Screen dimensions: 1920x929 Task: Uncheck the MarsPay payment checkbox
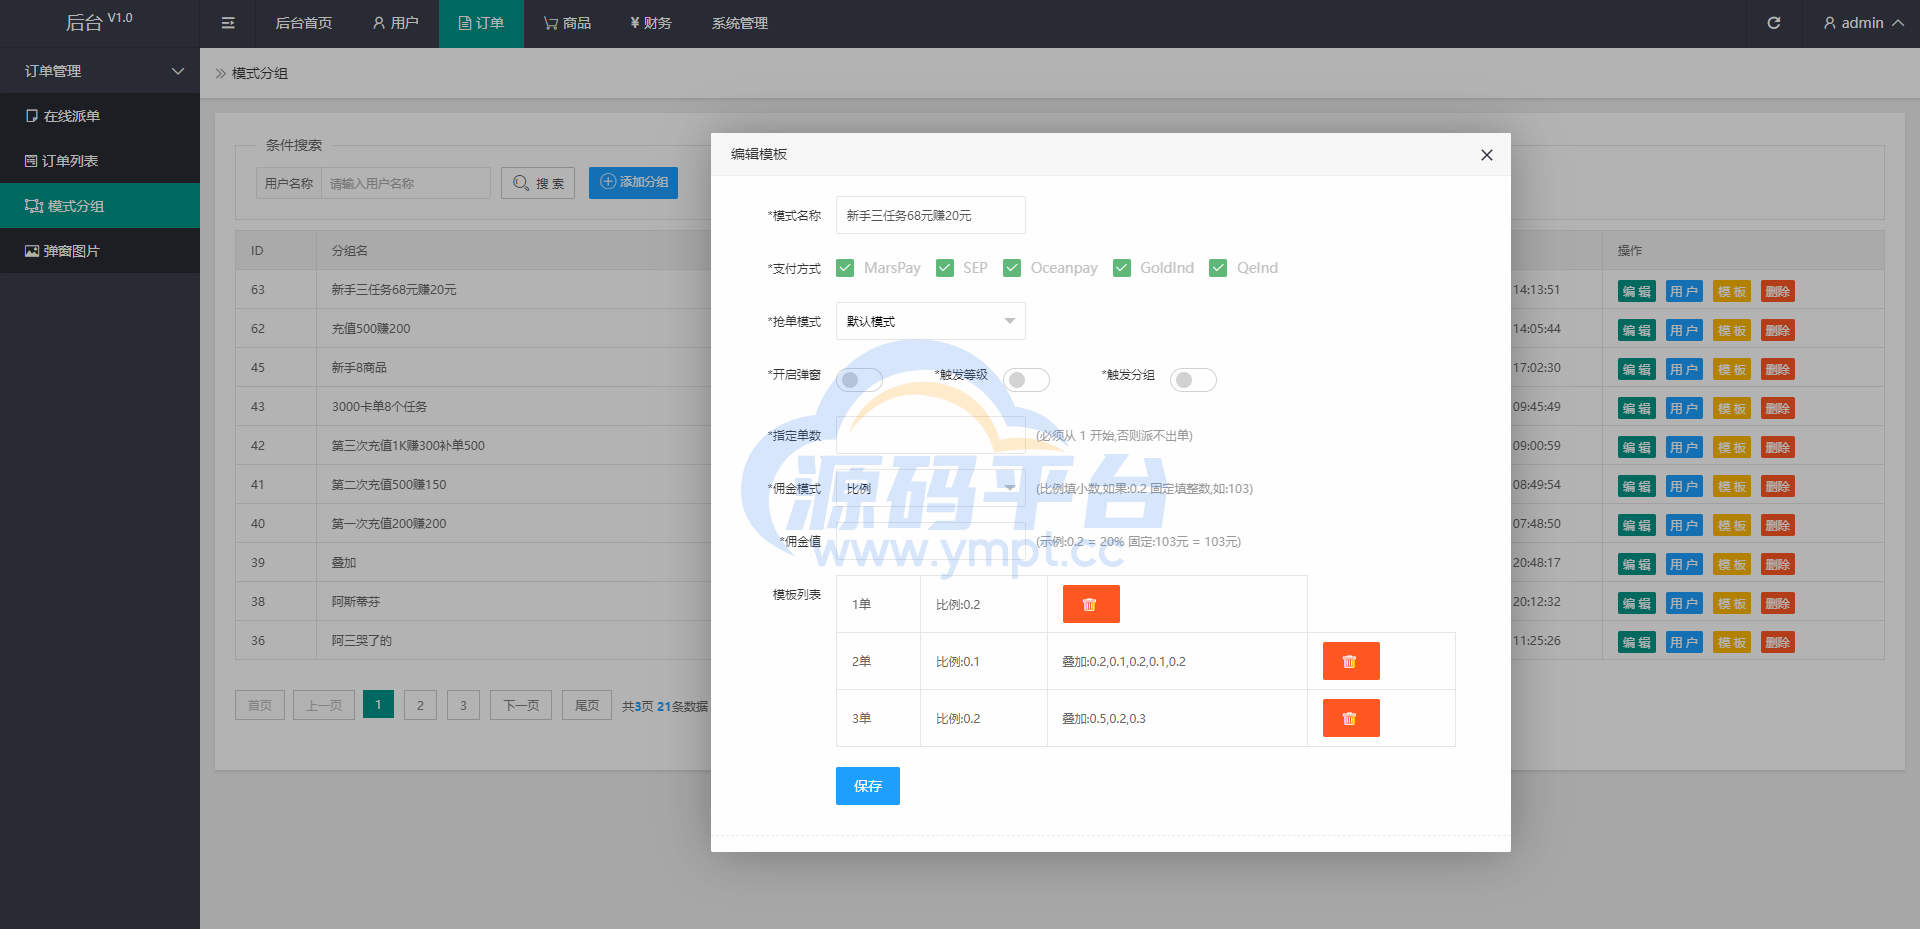845,268
